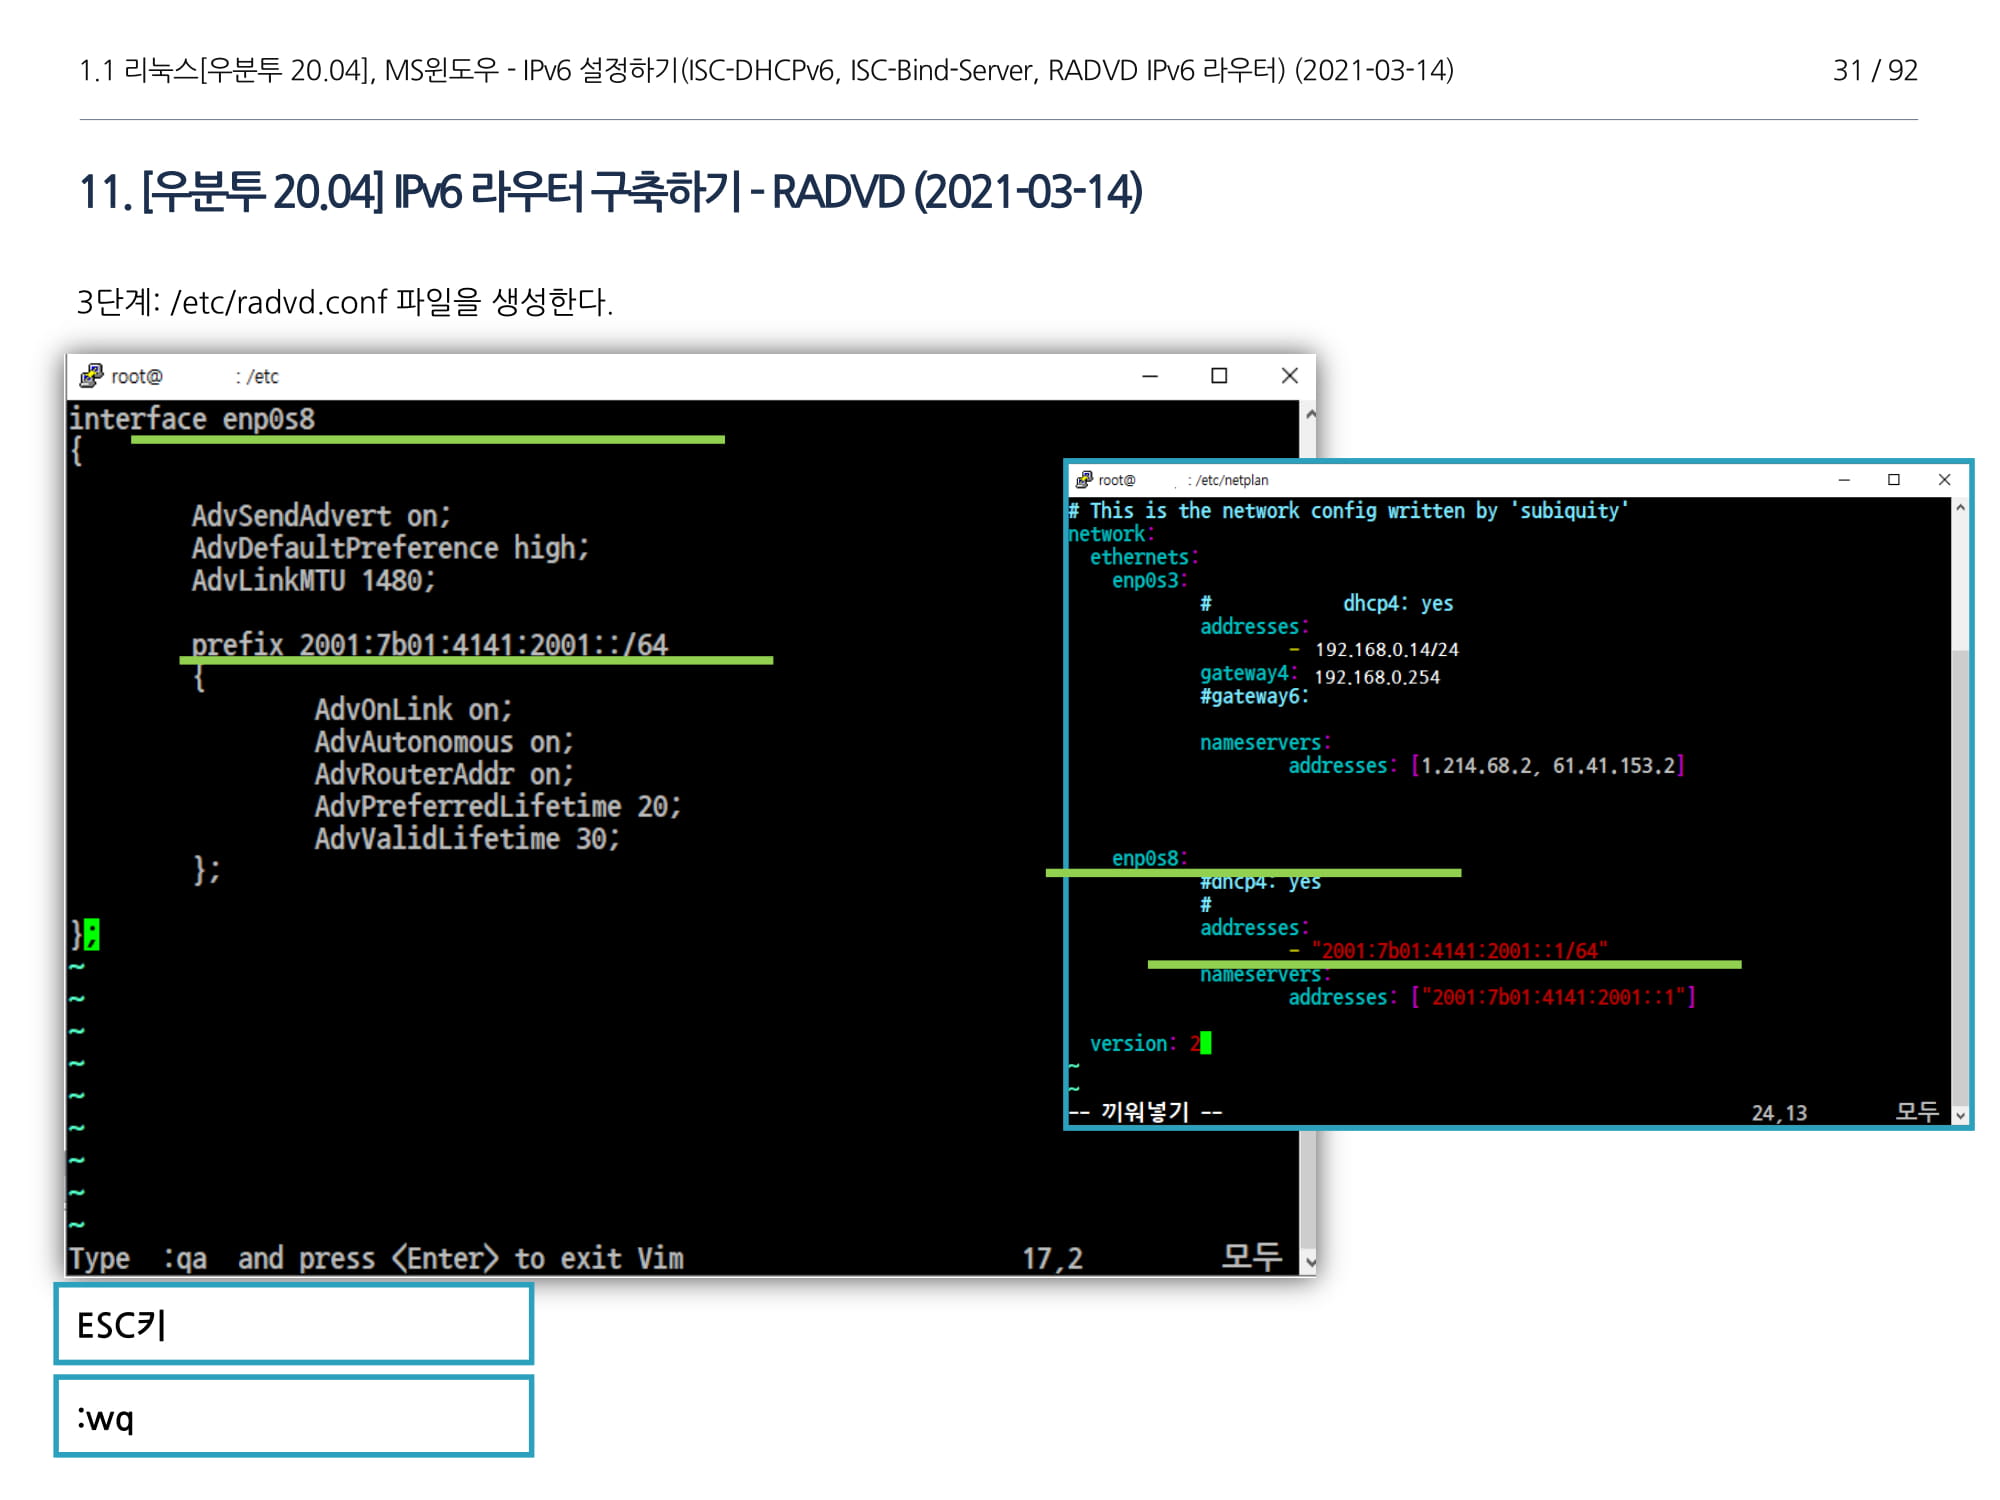Click the green cursor after closing brace
Image resolution: width=2000 pixels, height=1500 pixels.
coord(92,934)
